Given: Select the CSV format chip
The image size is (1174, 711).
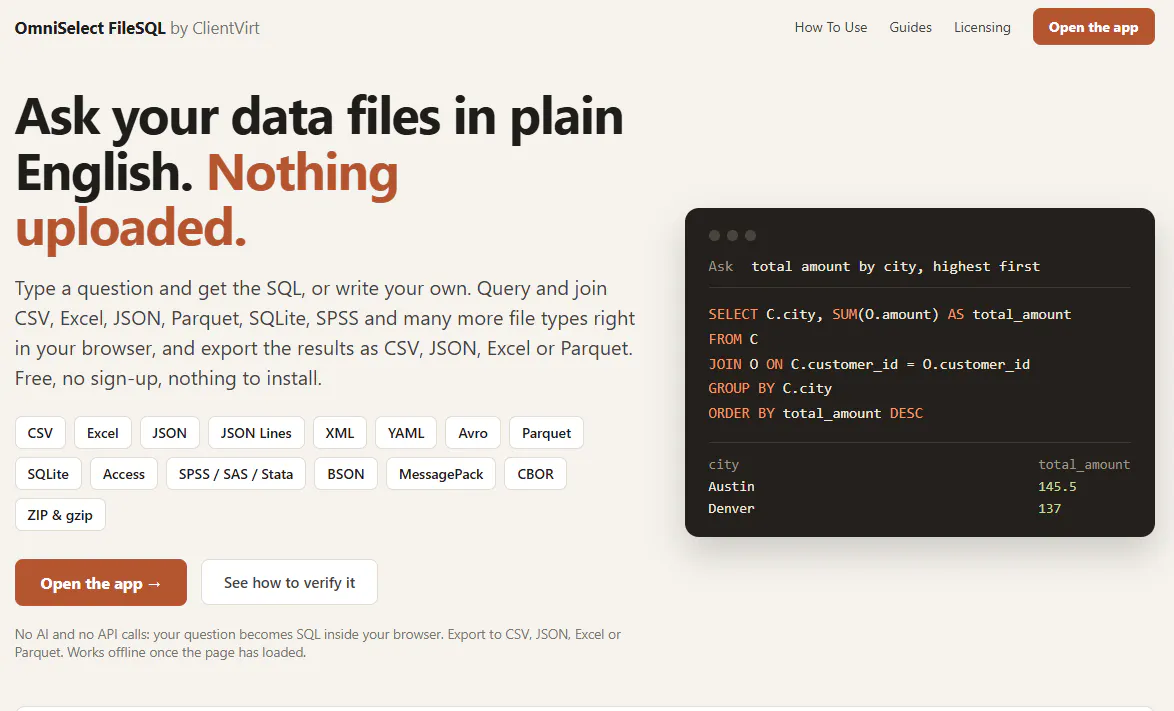Looking at the screenshot, I should coord(40,433).
